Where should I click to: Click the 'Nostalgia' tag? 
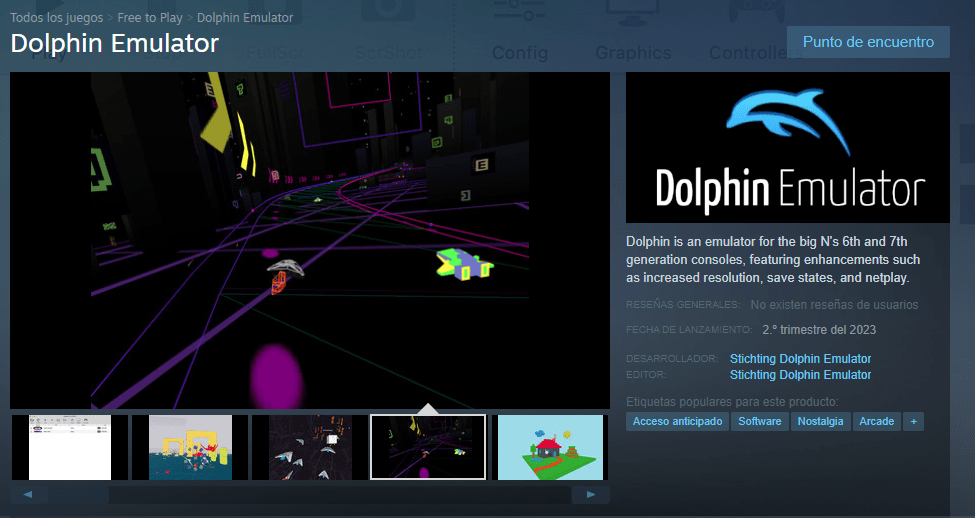point(820,421)
